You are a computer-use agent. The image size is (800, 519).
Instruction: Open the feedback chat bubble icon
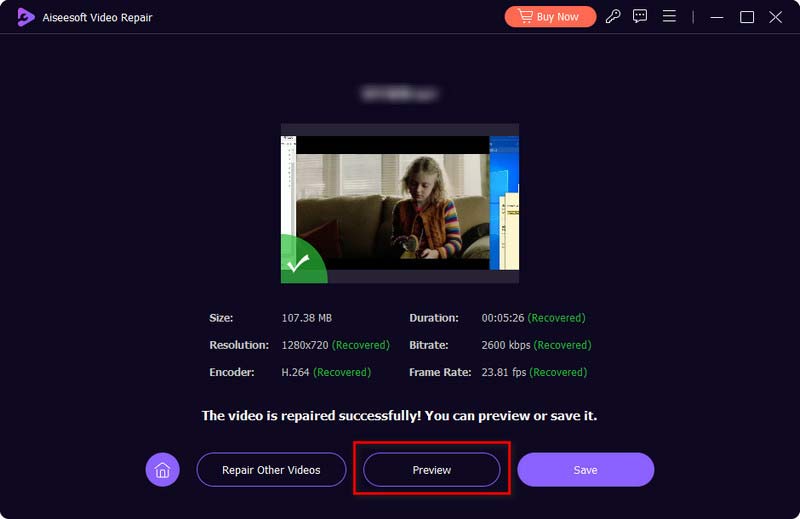coord(640,17)
